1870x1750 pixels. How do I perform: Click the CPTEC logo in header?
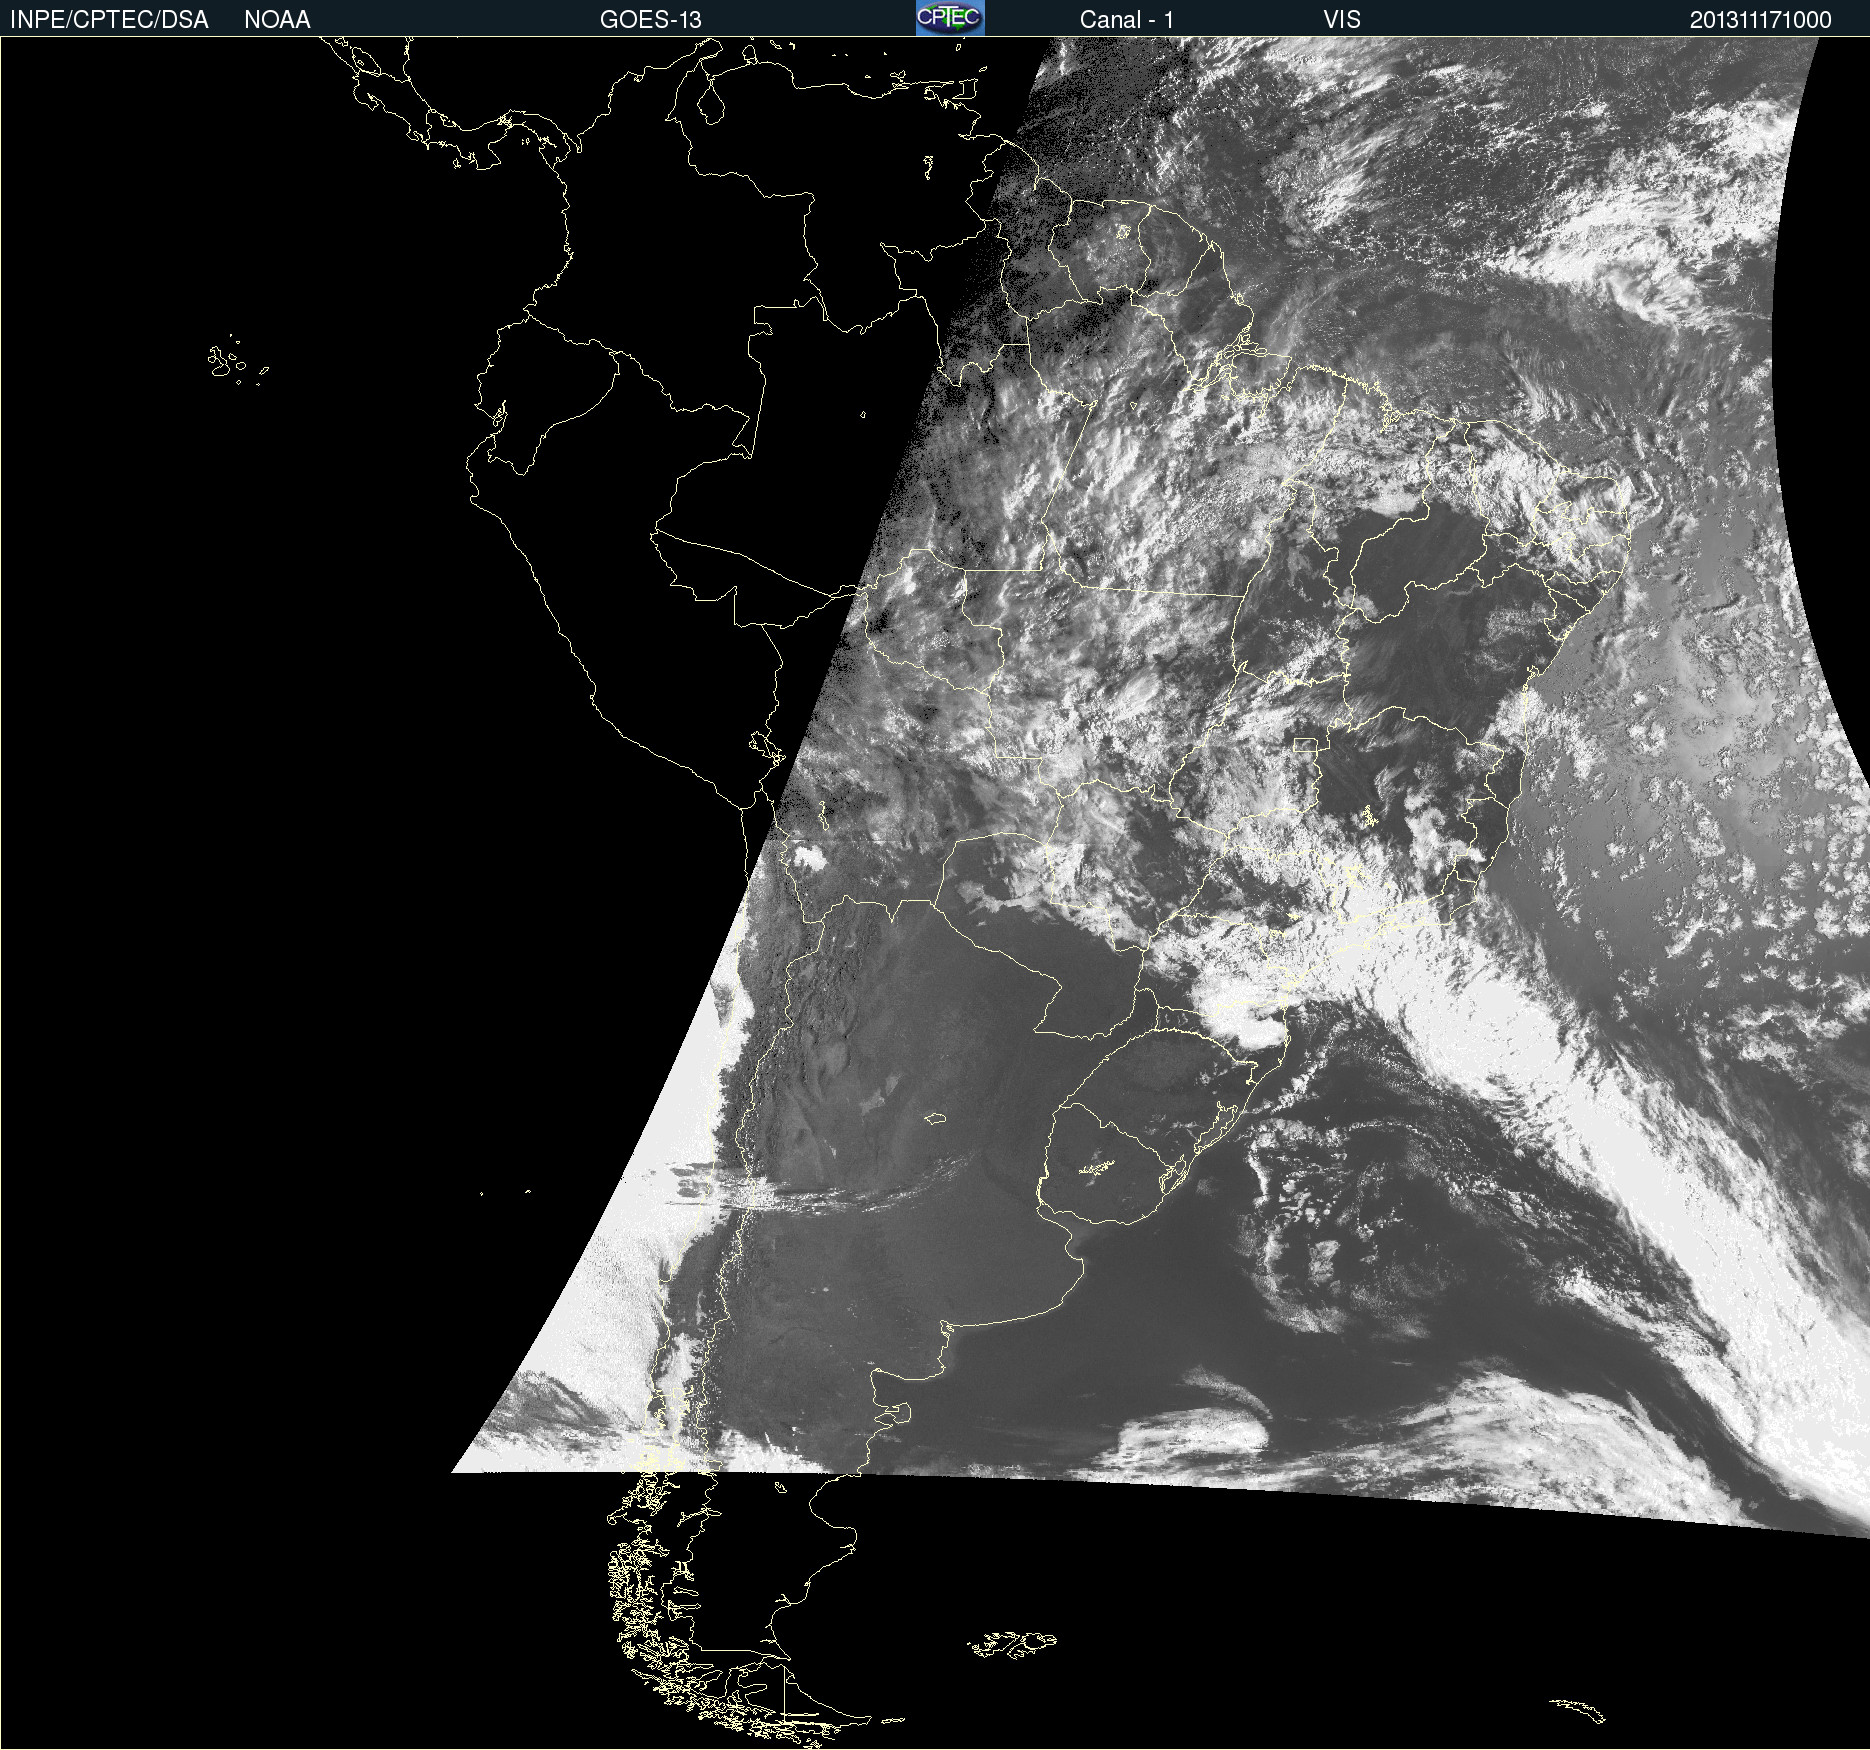pyautogui.click(x=950, y=18)
